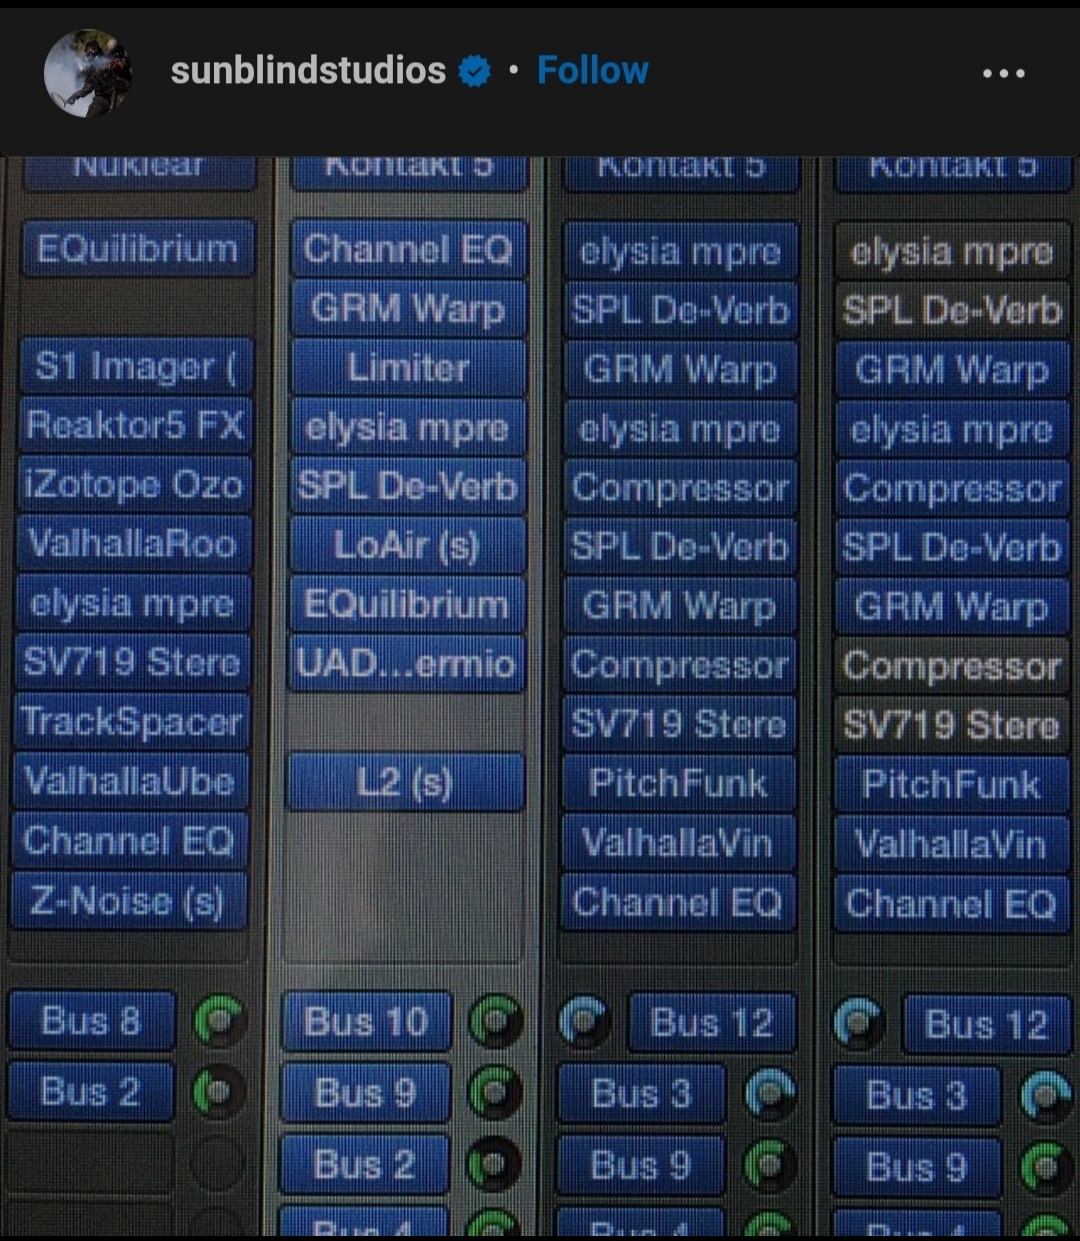The width and height of the screenshot is (1080, 1241).
Task: Open the L2 (s) plugin slot
Action: pyautogui.click(x=405, y=782)
